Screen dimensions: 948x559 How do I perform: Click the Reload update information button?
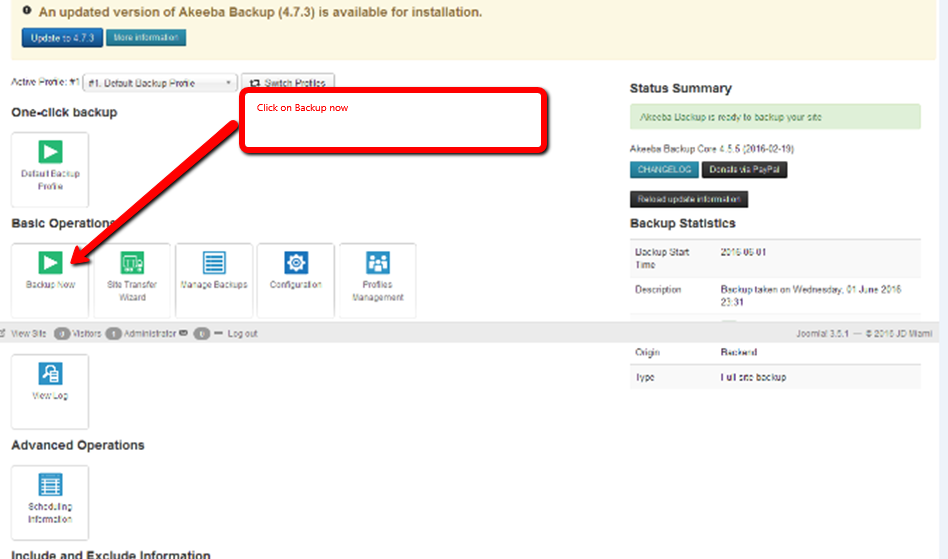point(689,199)
